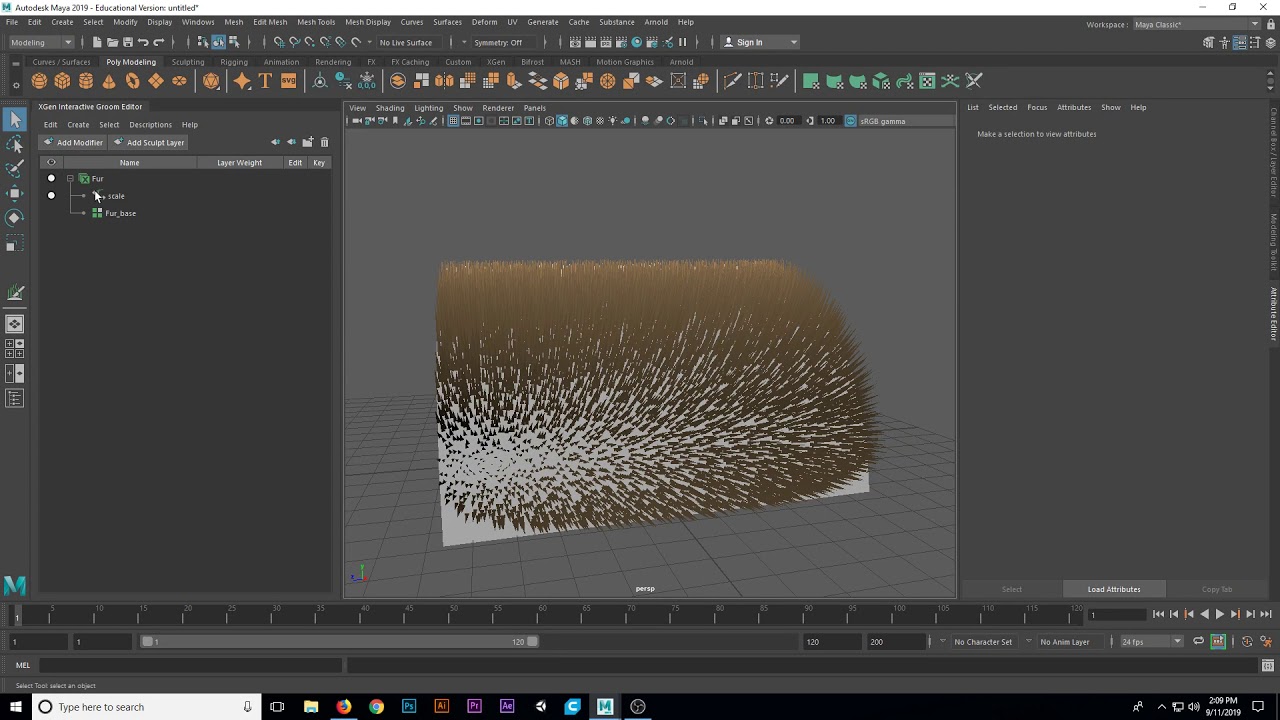
Task: Toggle the Attribute Editor sidebar tab
Action: pos(1274,314)
